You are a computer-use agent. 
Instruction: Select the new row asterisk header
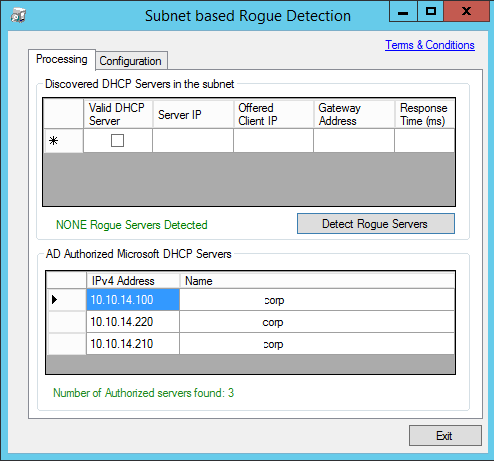[63, 141]
